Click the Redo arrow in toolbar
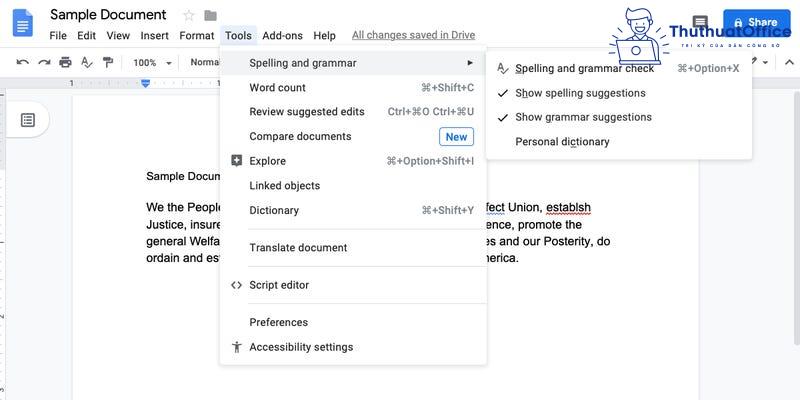Viewport: 800px width, 400px height. click(44, 62)
